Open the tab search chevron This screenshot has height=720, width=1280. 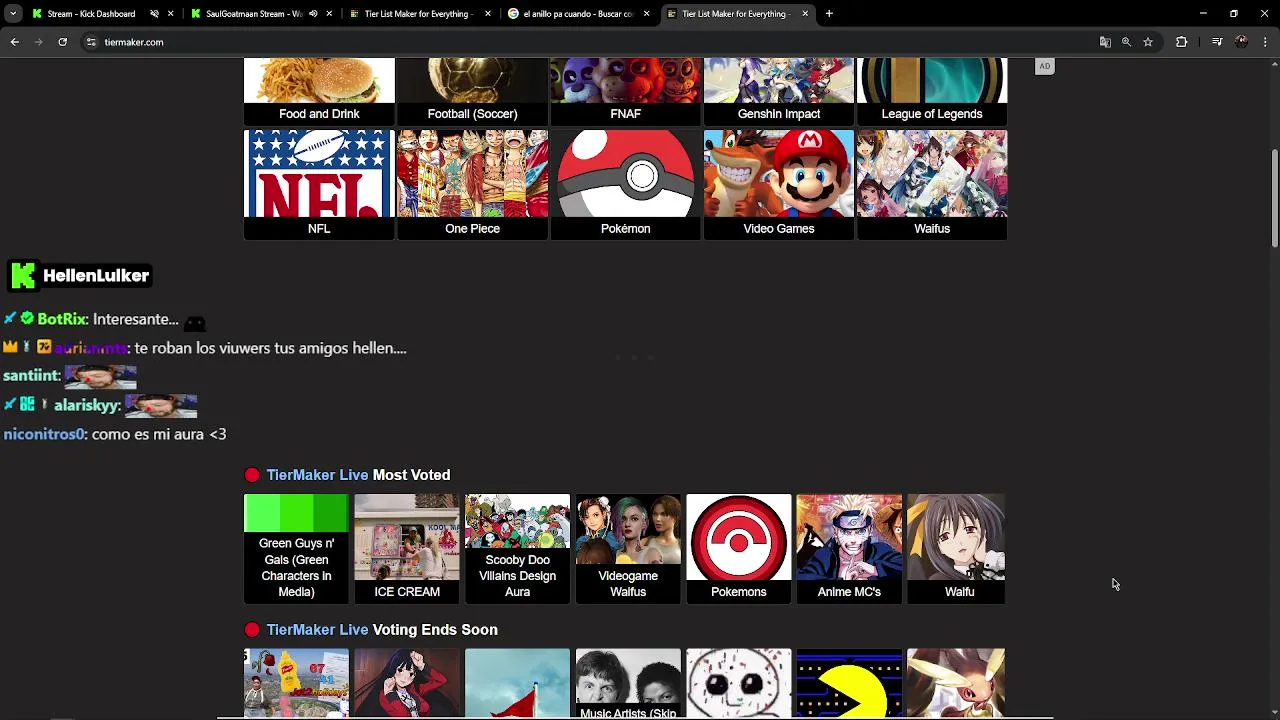(13, 14)
